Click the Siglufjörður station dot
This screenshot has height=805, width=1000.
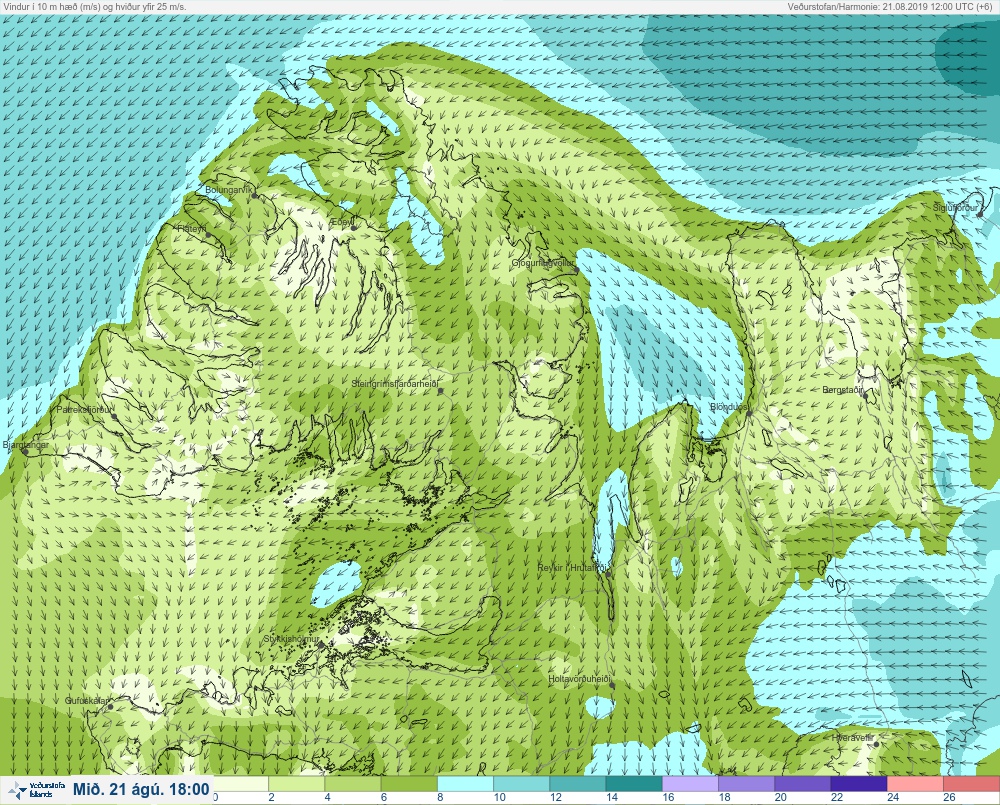980,214
